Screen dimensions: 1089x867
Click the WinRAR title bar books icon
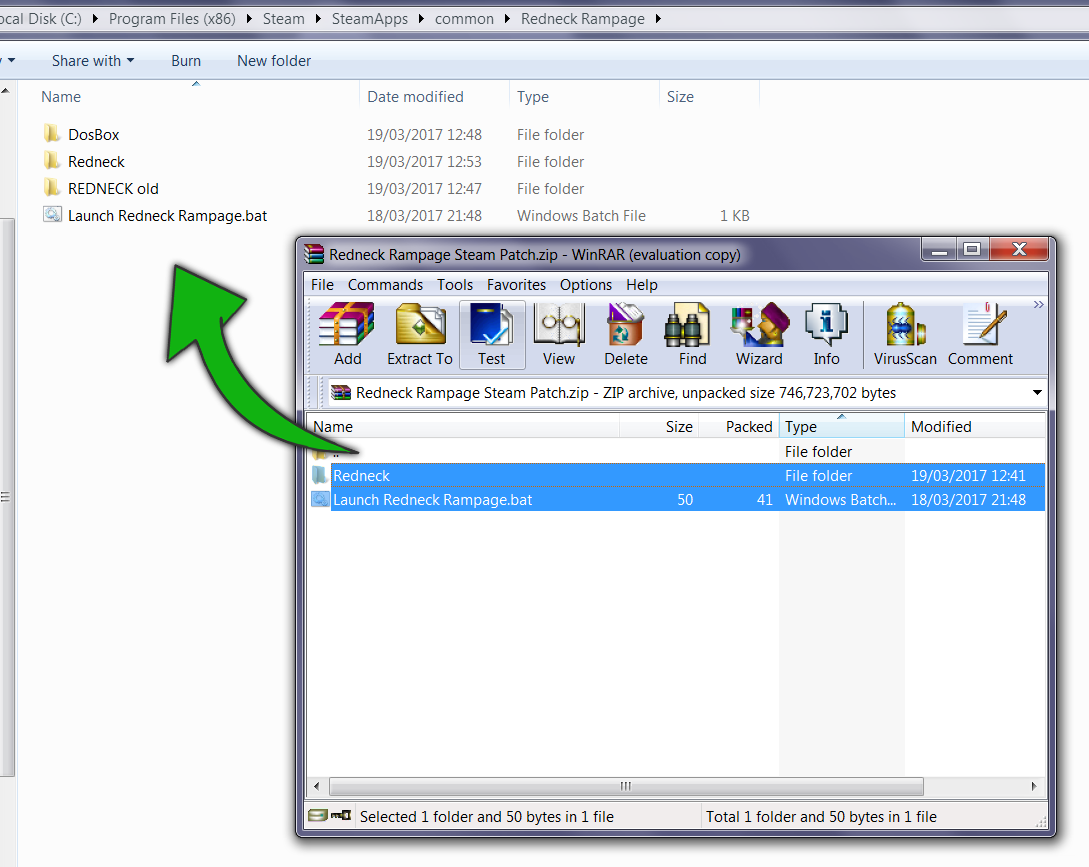click(x=314, y=254)
